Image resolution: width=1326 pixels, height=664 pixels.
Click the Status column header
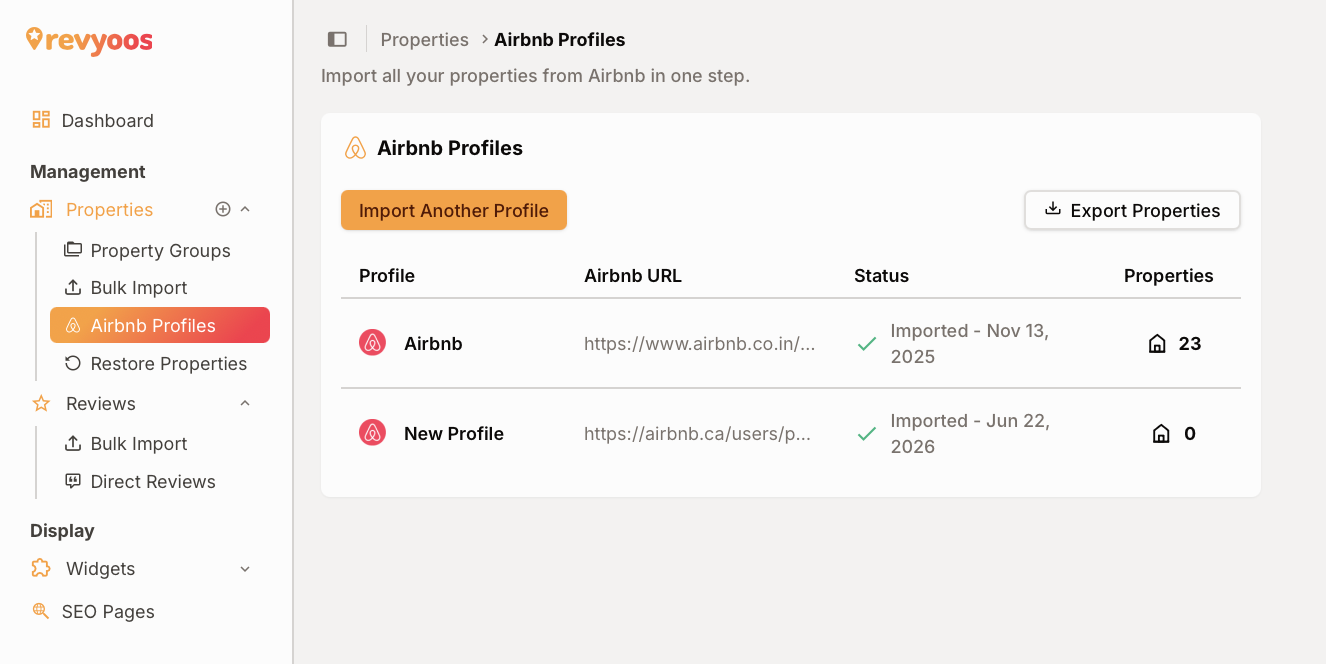click(x=882, y=276)
